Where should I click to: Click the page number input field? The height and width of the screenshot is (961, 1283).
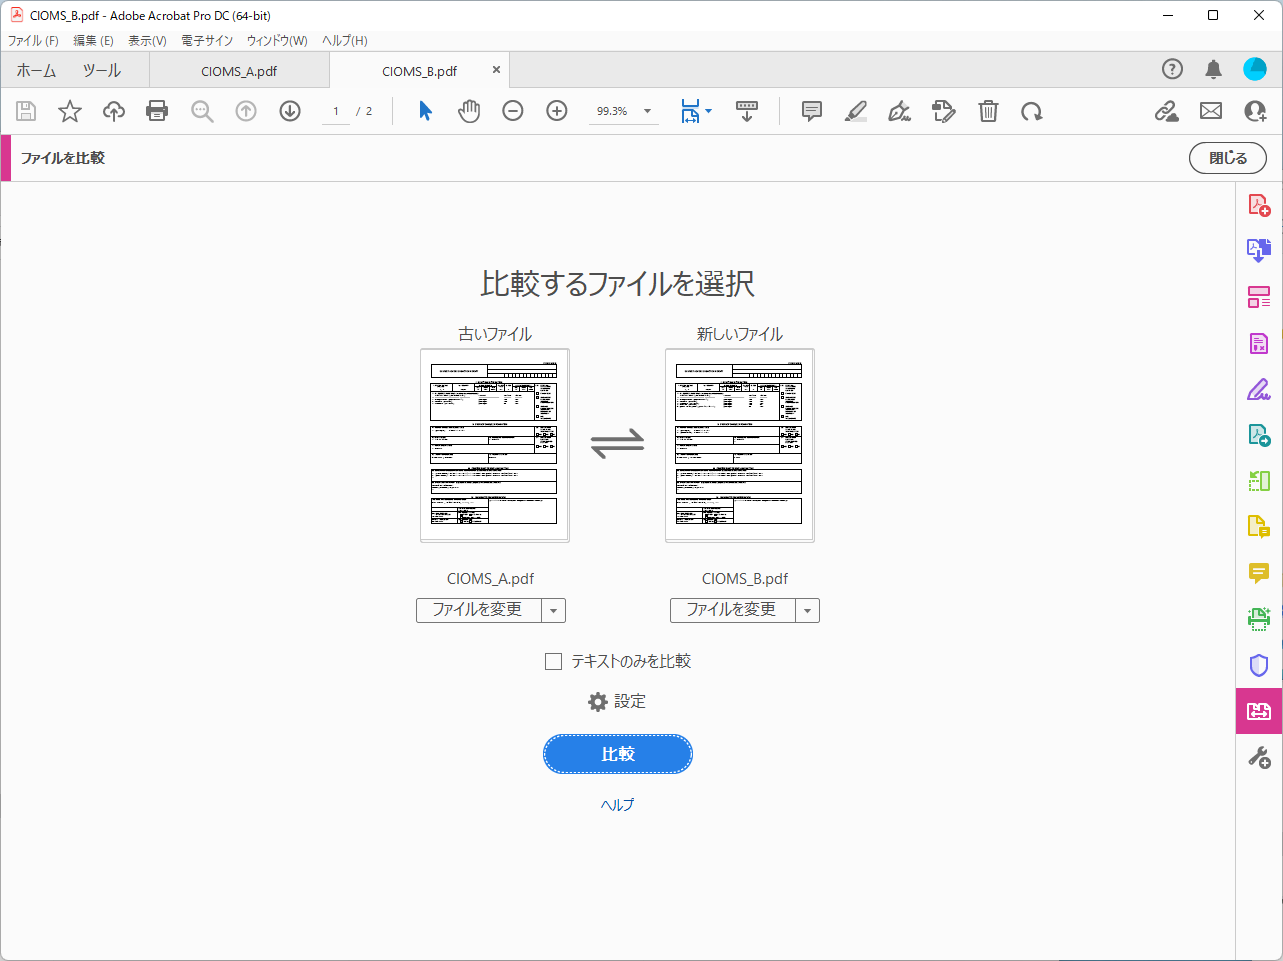[336, 111]
